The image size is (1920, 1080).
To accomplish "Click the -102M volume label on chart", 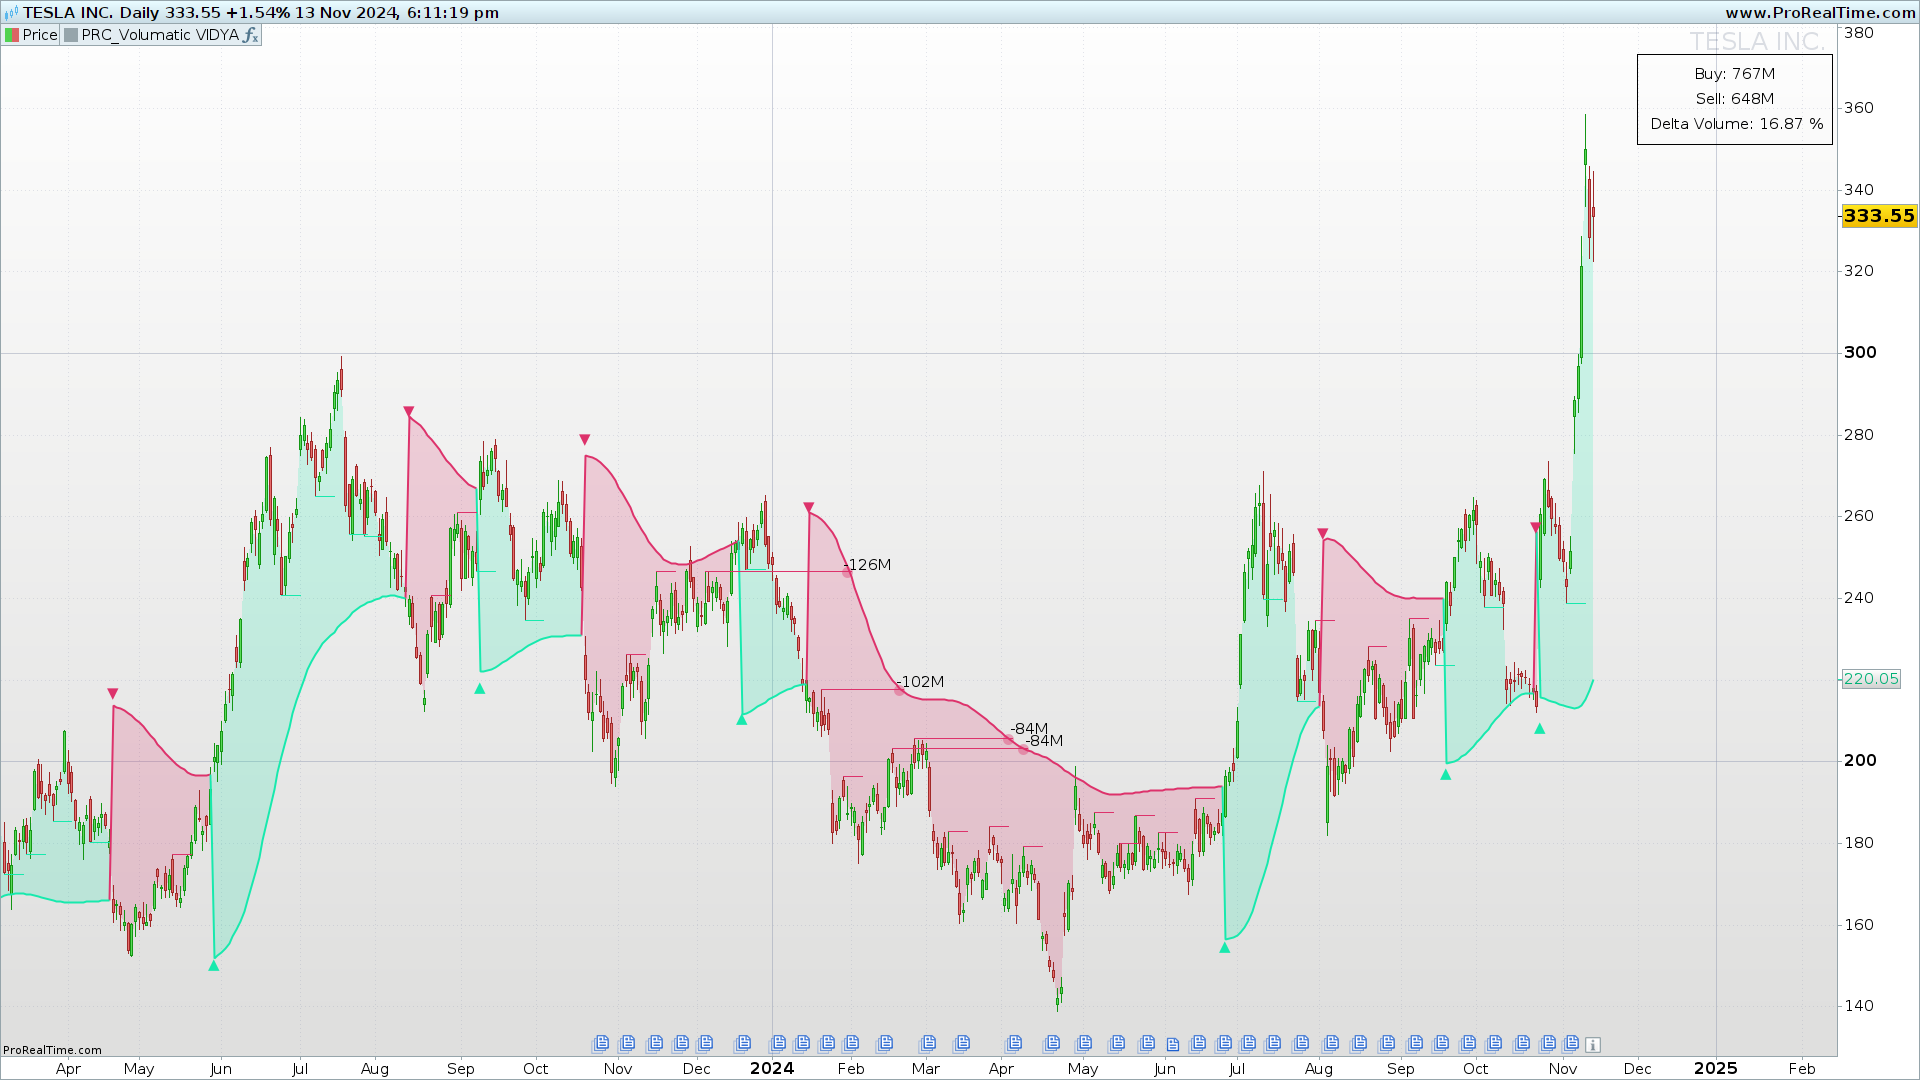I will coord(921,682).
